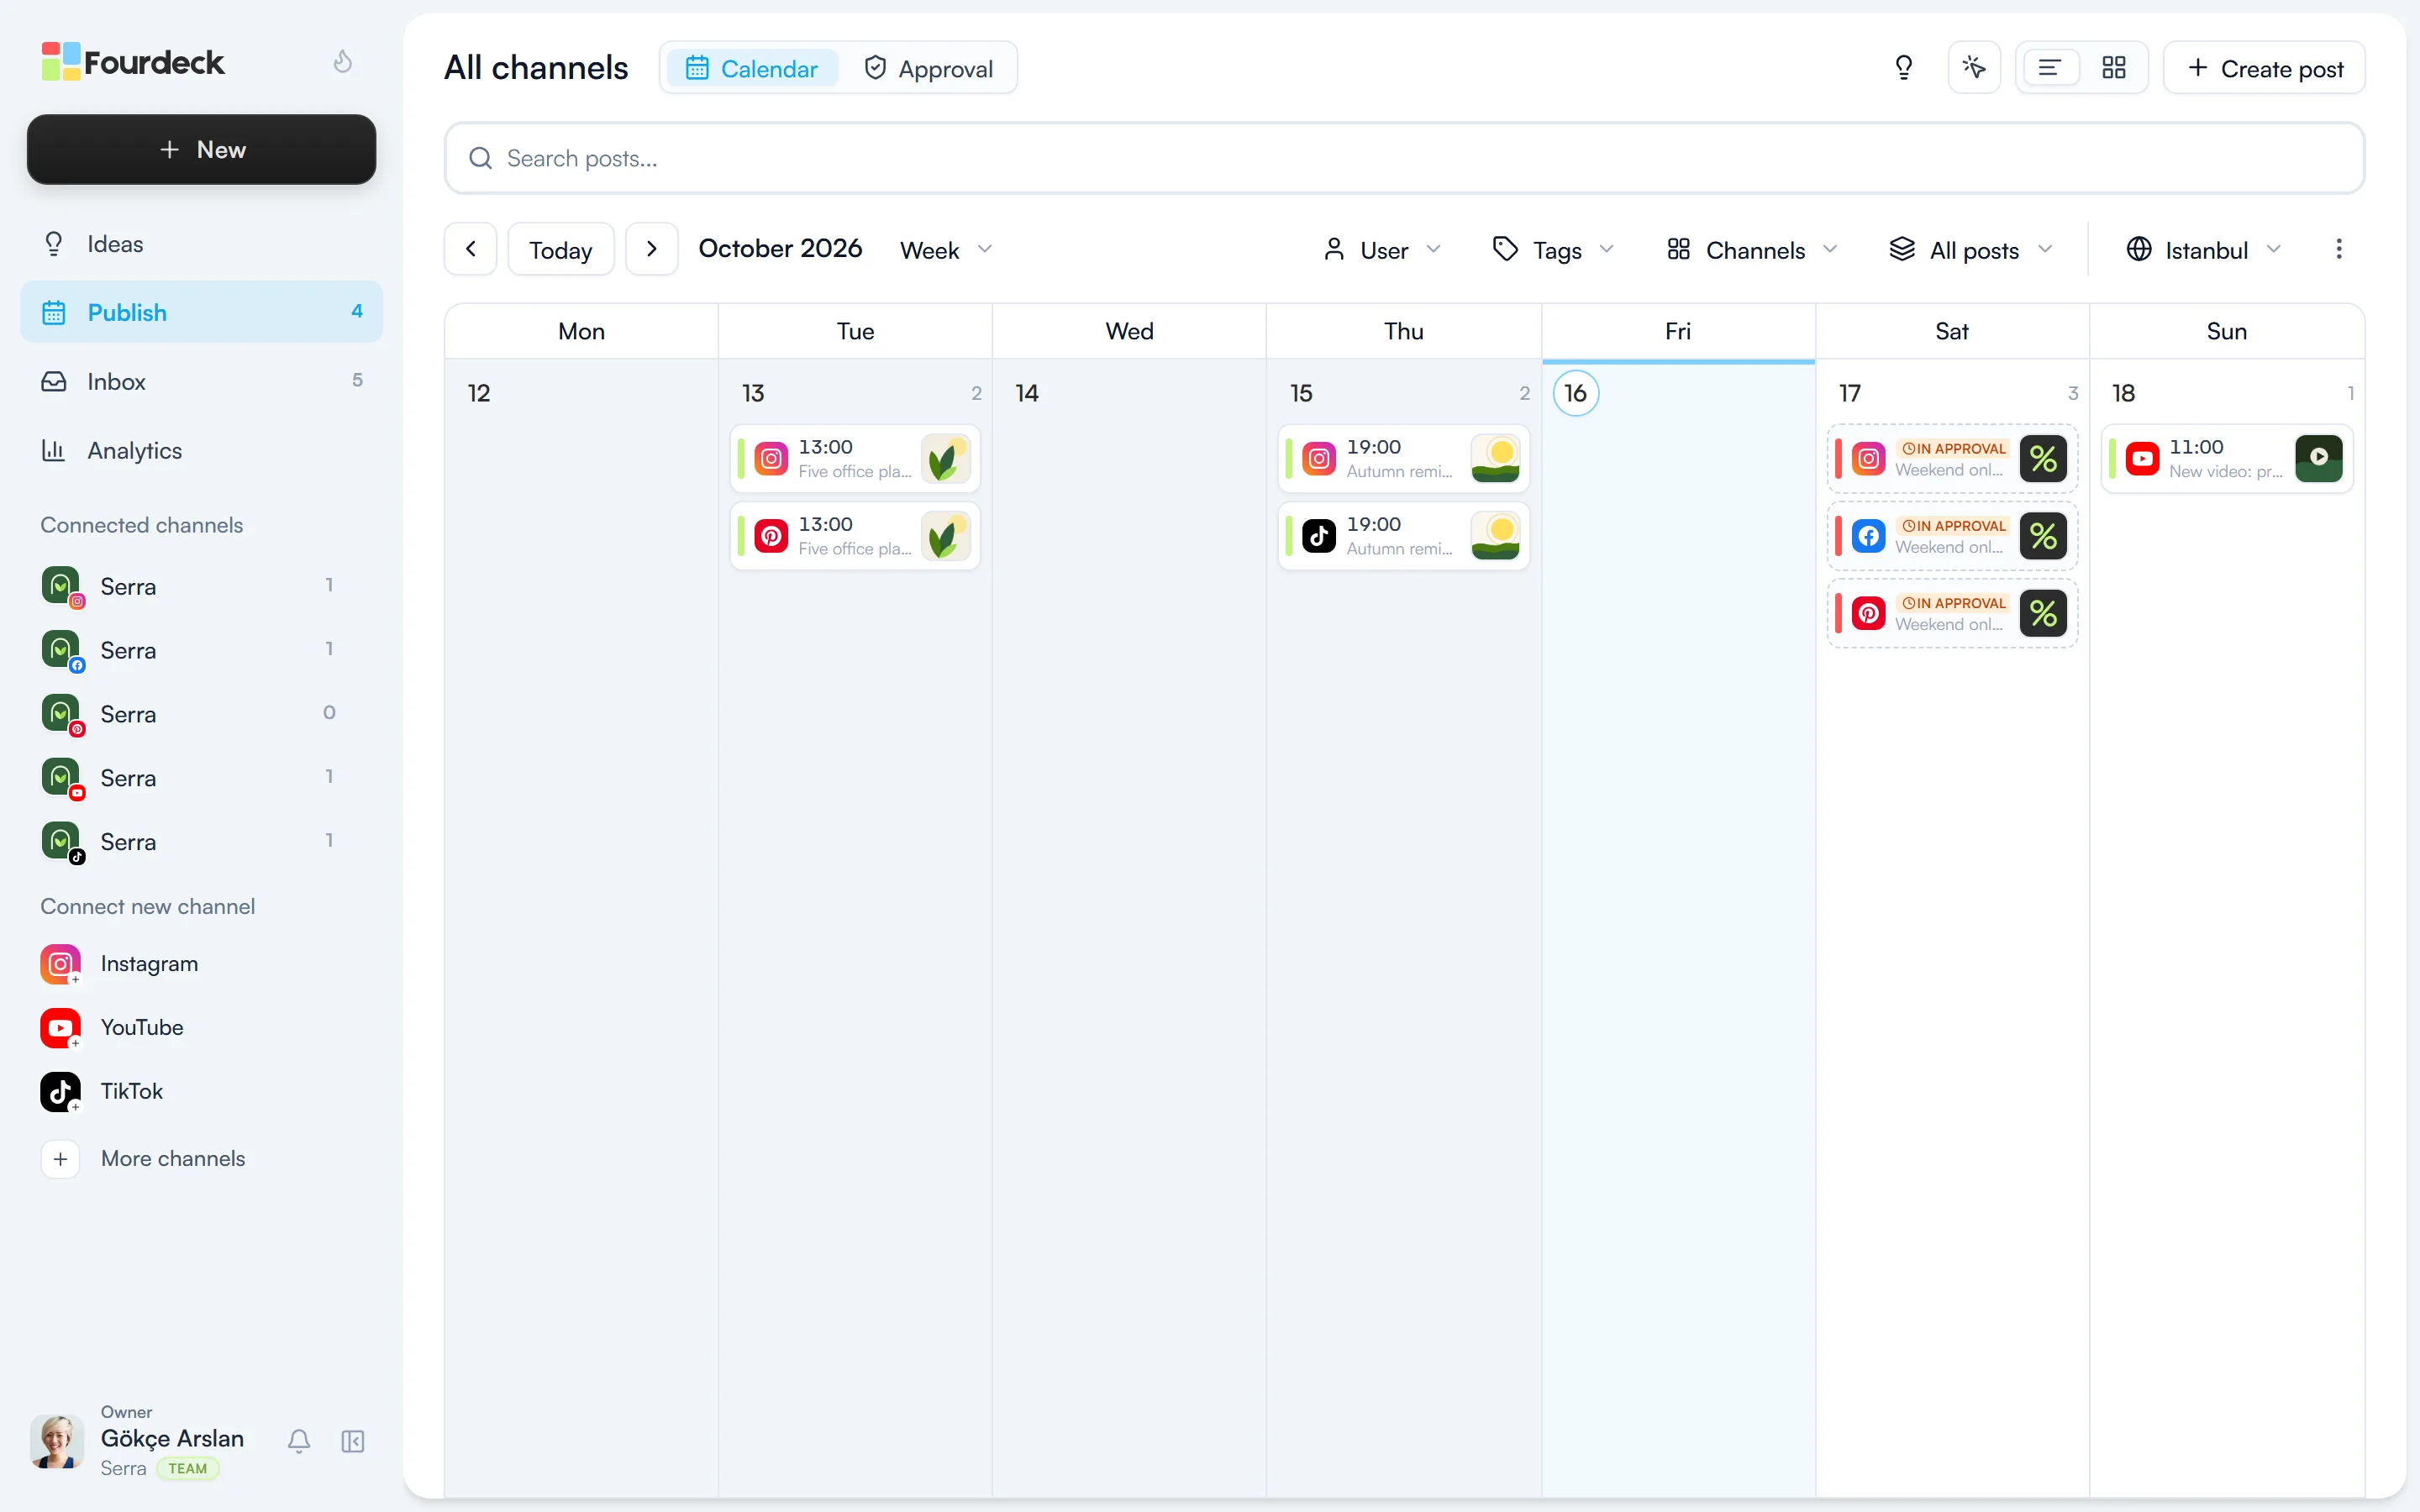Click the flame streak icon beside Fourdeck logo

[x=342, y=62]
